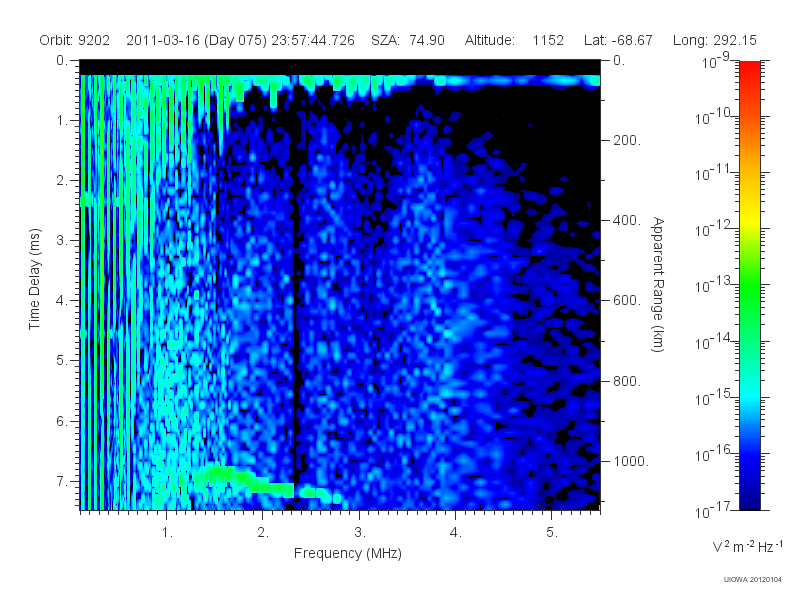Click the 'Lat: -68.67' value
The image size is (800, 600).
click(618, 40)
